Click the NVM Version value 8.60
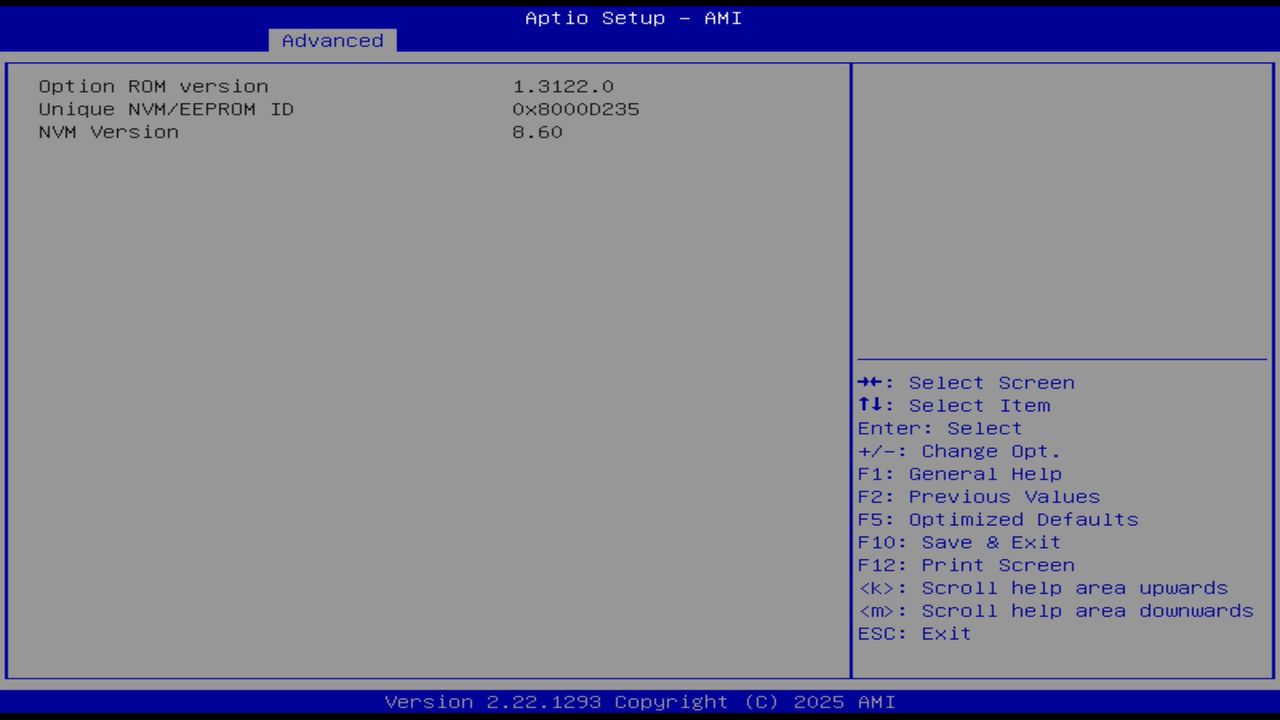Viewport: 1280px width, 720px height. click(537, 132)
